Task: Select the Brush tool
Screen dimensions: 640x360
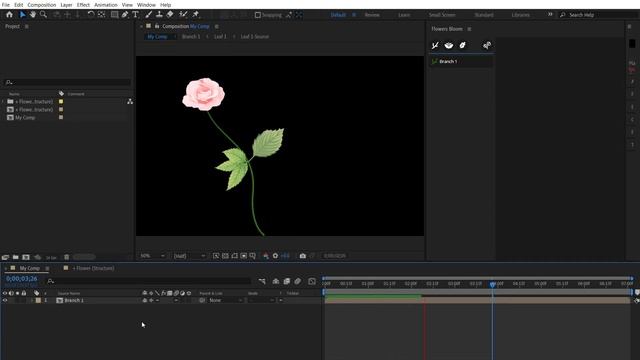Action: point(149,14)
